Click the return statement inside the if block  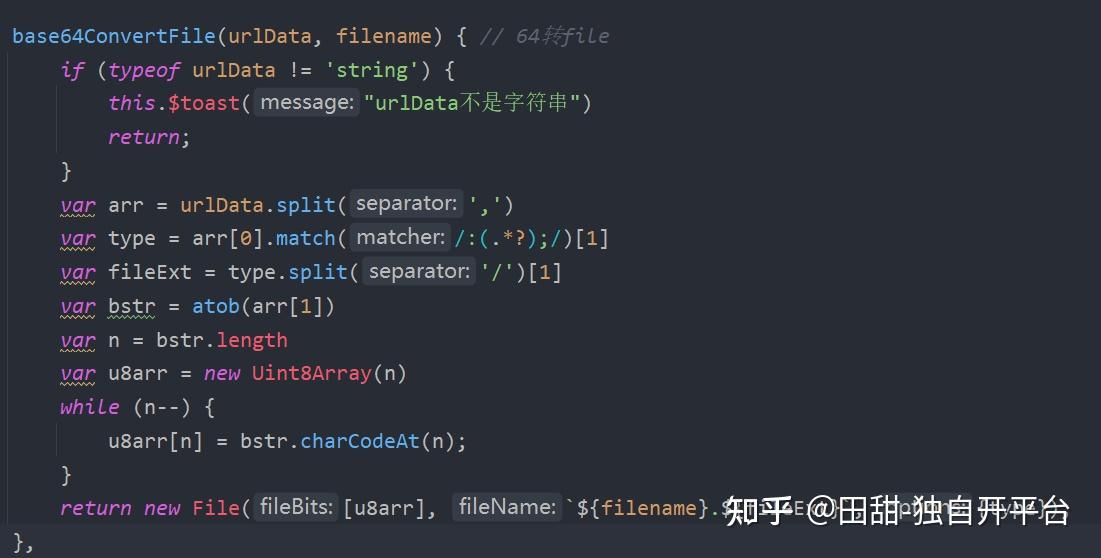click(x=149, y=137)
